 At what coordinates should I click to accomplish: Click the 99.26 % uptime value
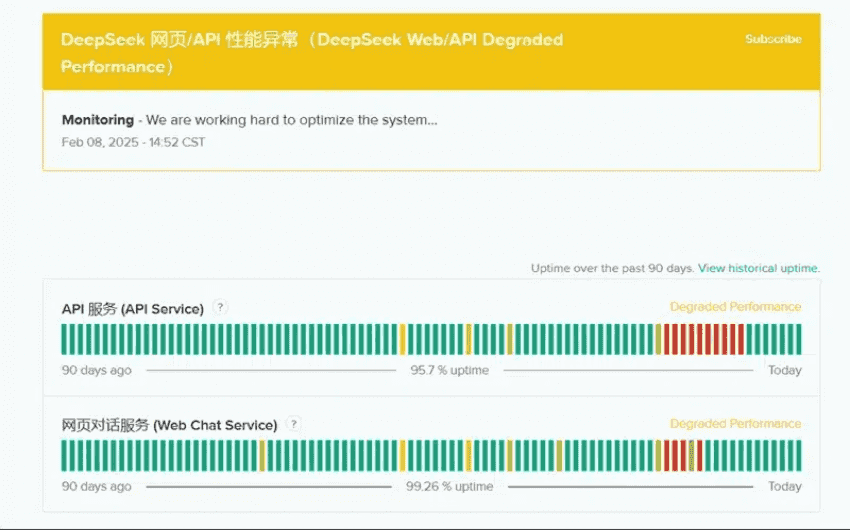(449, 486)
